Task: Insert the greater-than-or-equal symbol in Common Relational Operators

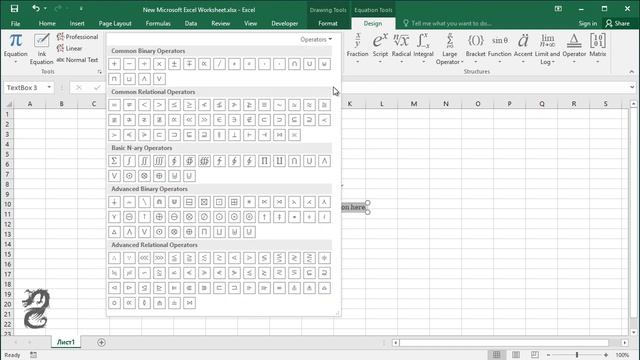Action: coord(189,105)
